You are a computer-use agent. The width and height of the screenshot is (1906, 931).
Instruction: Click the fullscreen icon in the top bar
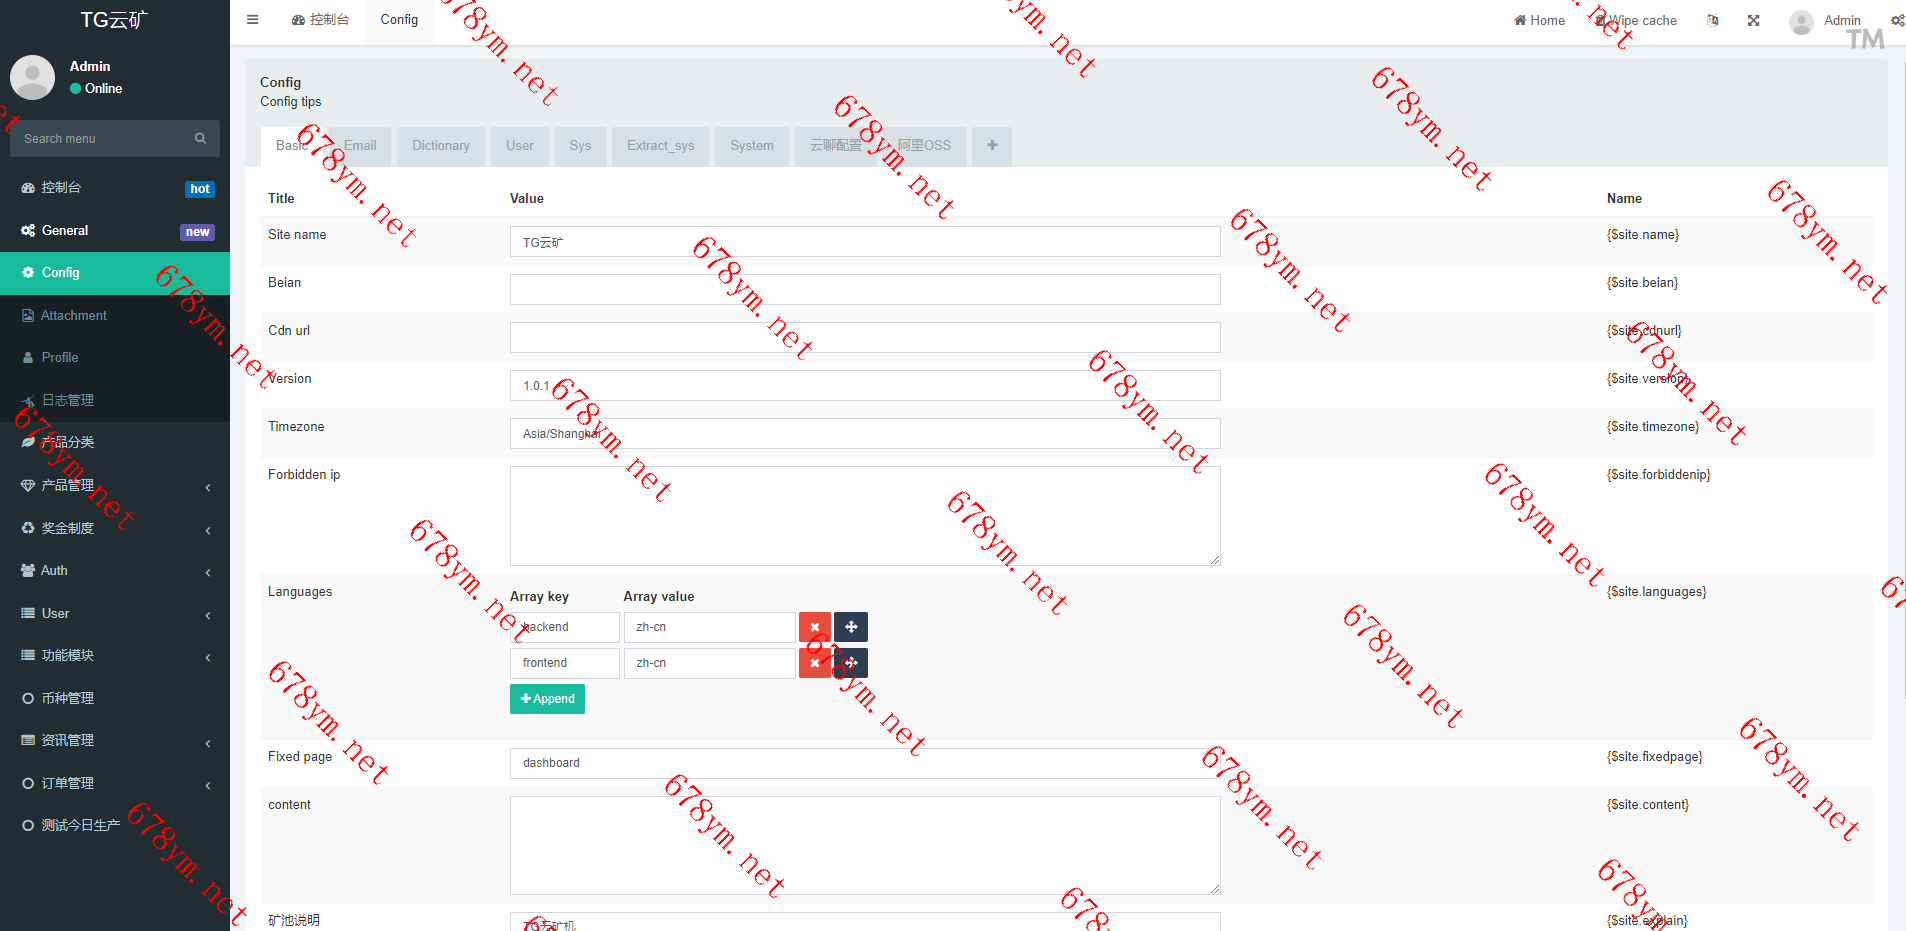(x=1753, y=20)
